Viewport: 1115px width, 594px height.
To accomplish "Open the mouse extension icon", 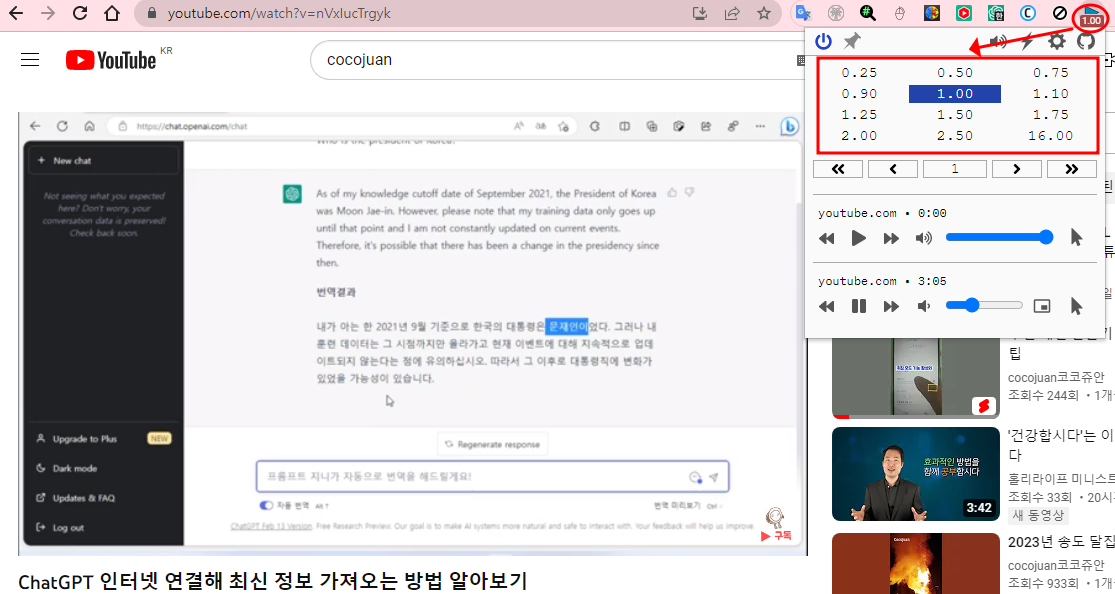I will pyautogui.click(x=900, y=14).
